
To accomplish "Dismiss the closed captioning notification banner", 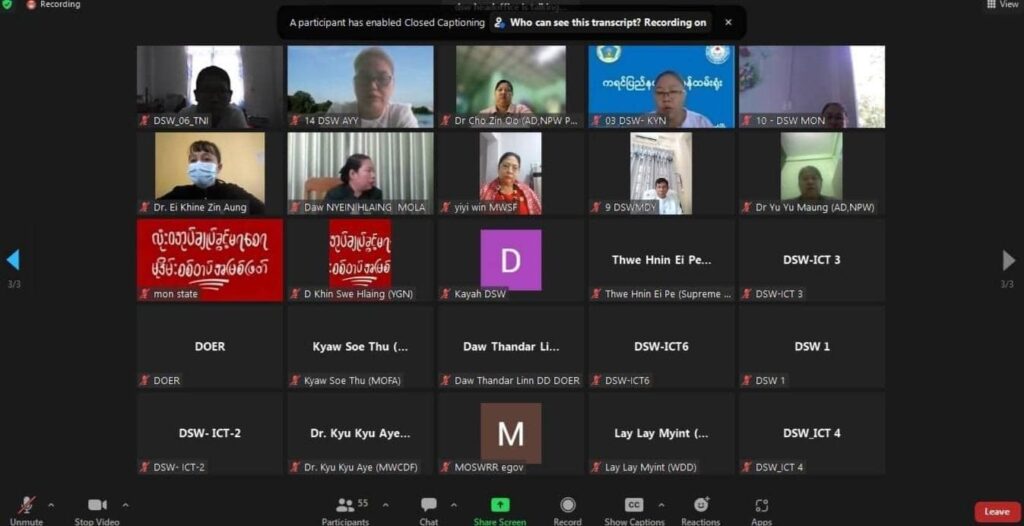I will 728,22.
